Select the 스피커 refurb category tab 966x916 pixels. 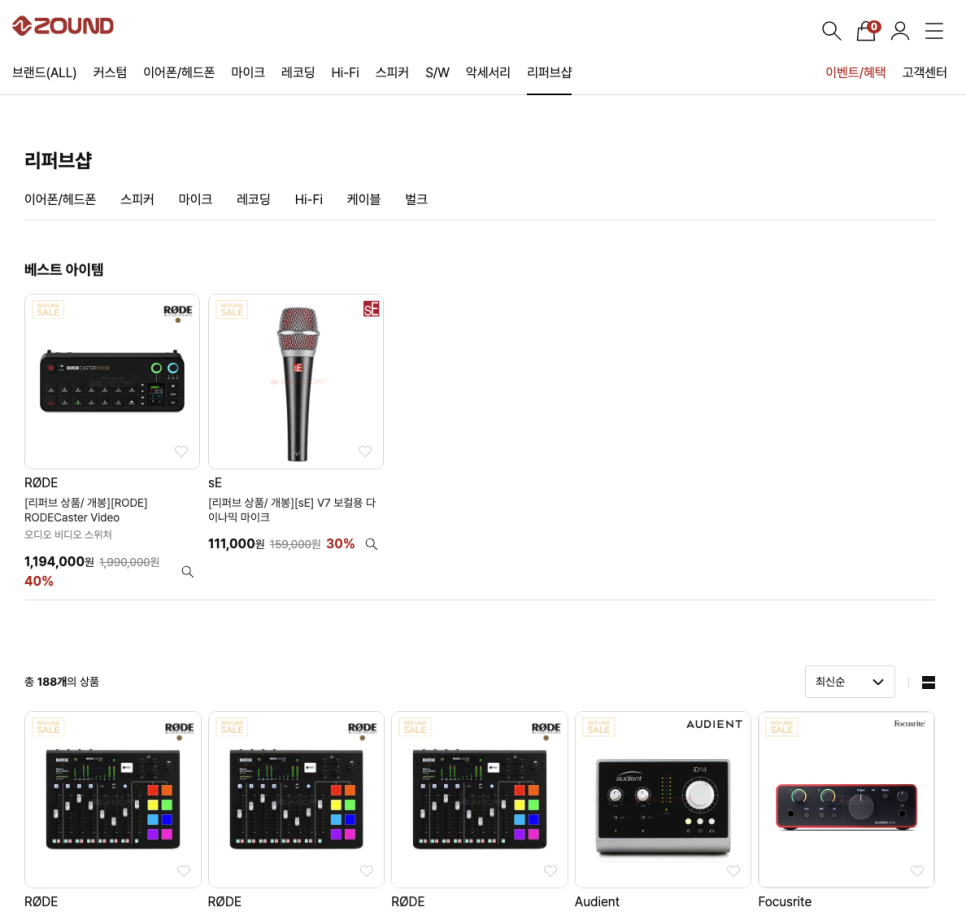(137, 200)
